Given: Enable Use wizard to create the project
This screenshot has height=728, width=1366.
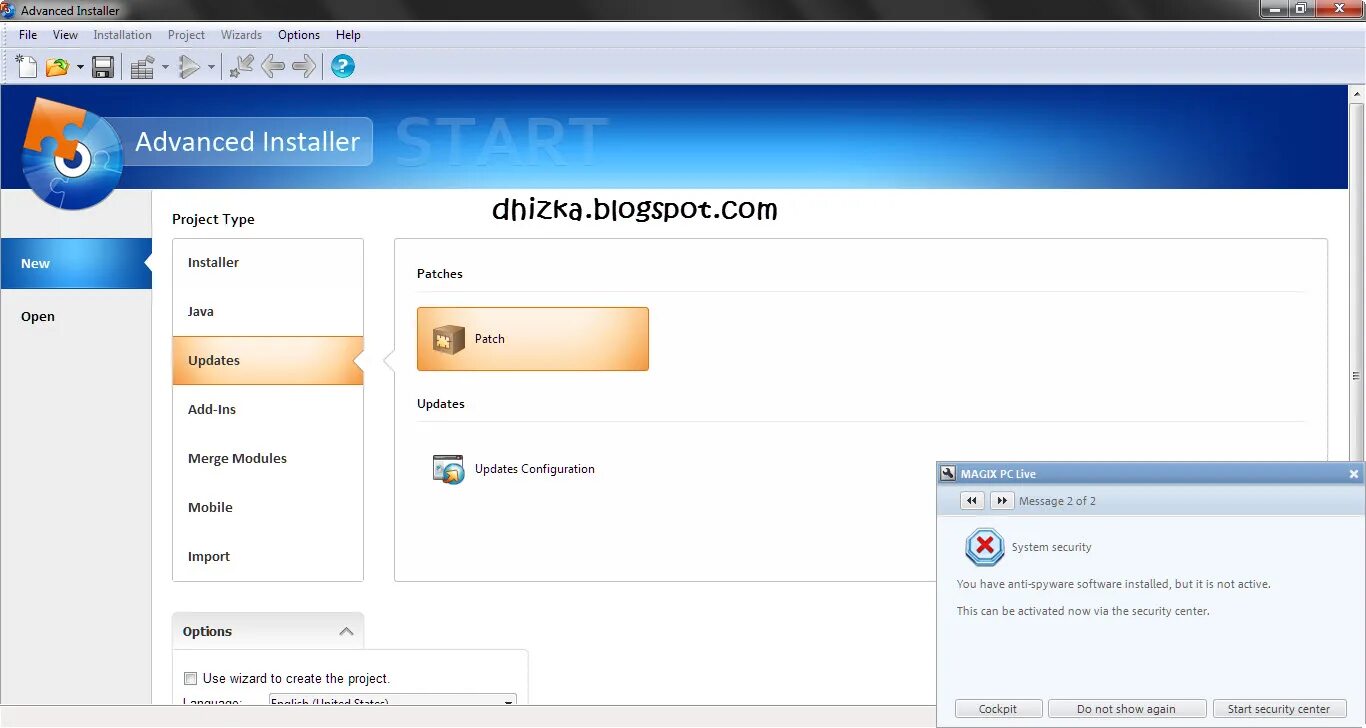Looking at the screenshot, I should (x=190, y=678).
